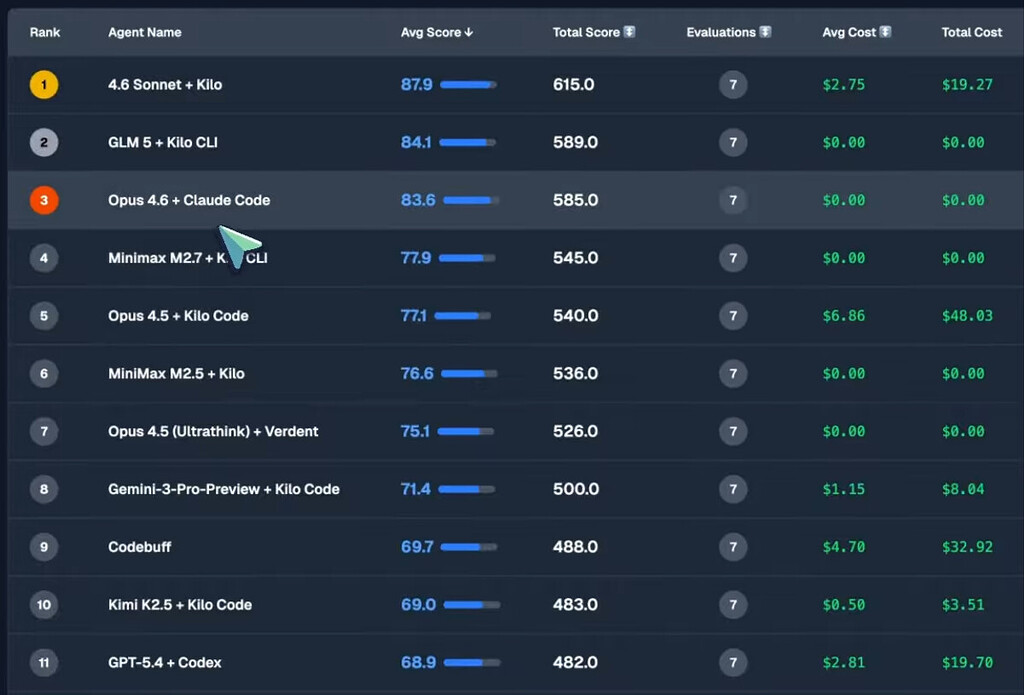Sort by the Total Cost column header
The height and width of the screenshot is (695, 1024).
click(971, 32)
